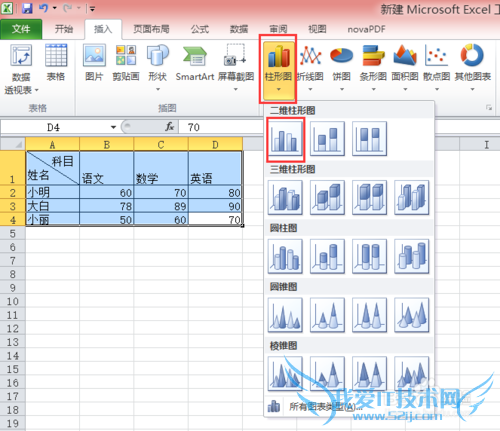The width and height of the screenshot is (500, 431).
Task: Choose clustered cone chart
Action: click(285, 315)
